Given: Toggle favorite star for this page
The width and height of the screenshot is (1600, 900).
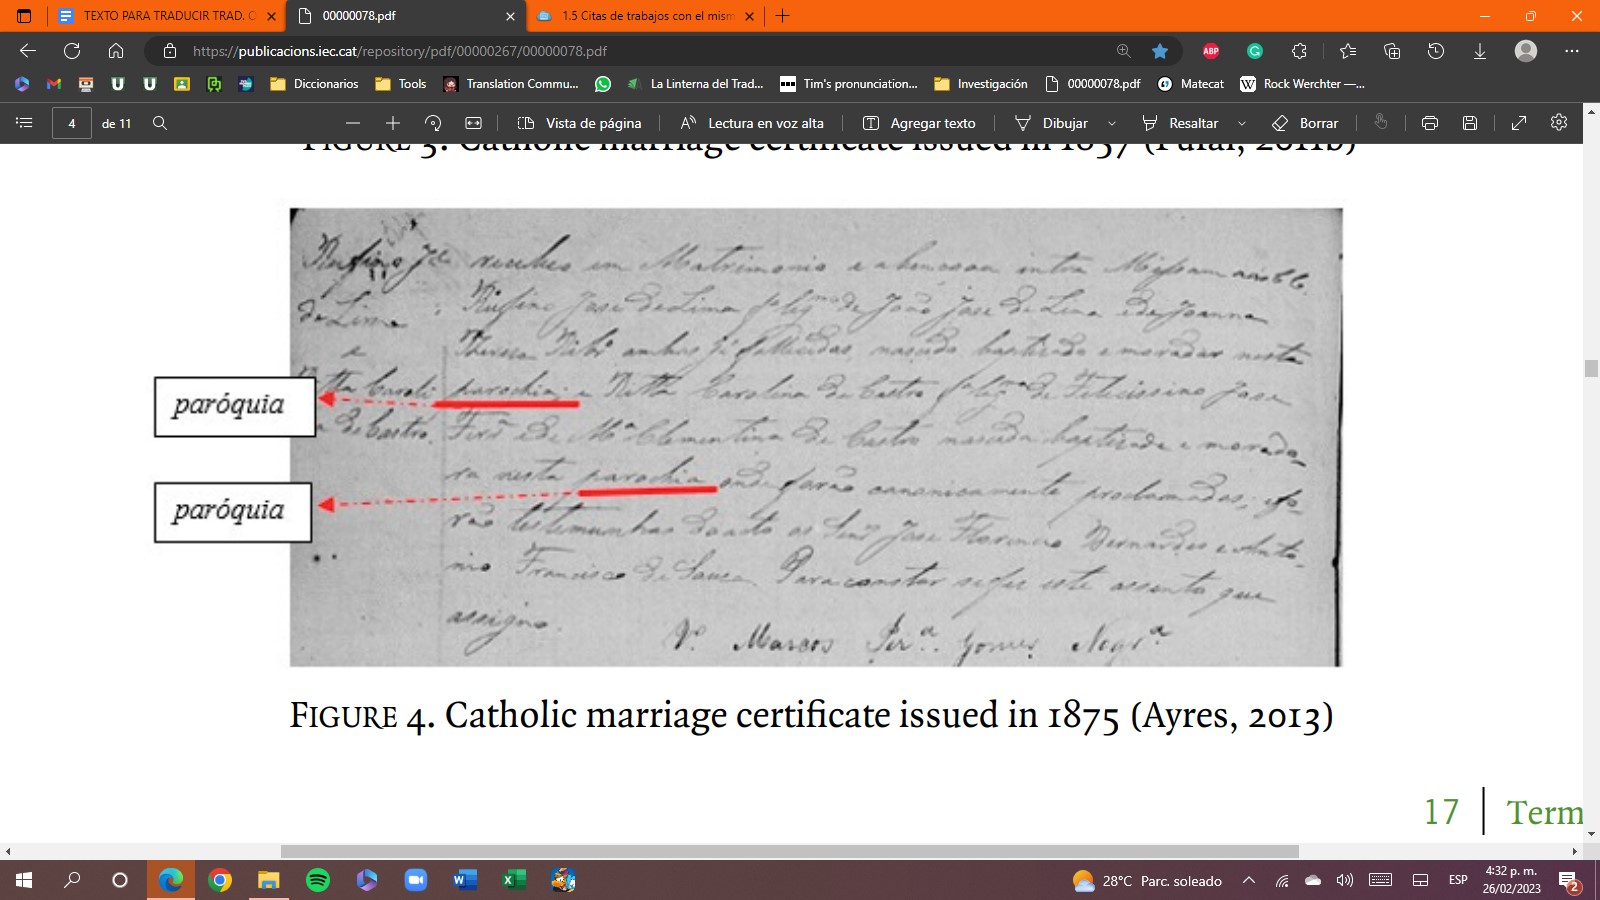Looking at the screenshot, I should (1160, 51).
